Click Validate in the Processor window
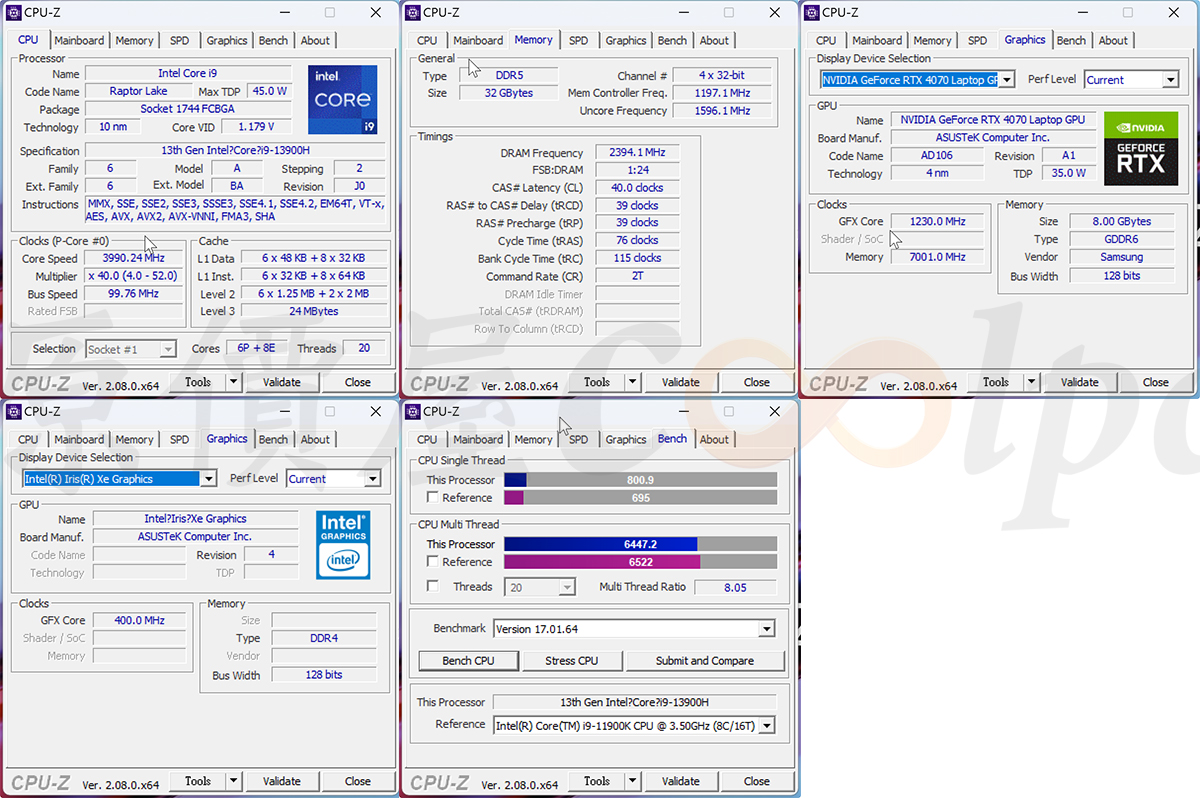The image size is (1200, 798). click(281, 382)
